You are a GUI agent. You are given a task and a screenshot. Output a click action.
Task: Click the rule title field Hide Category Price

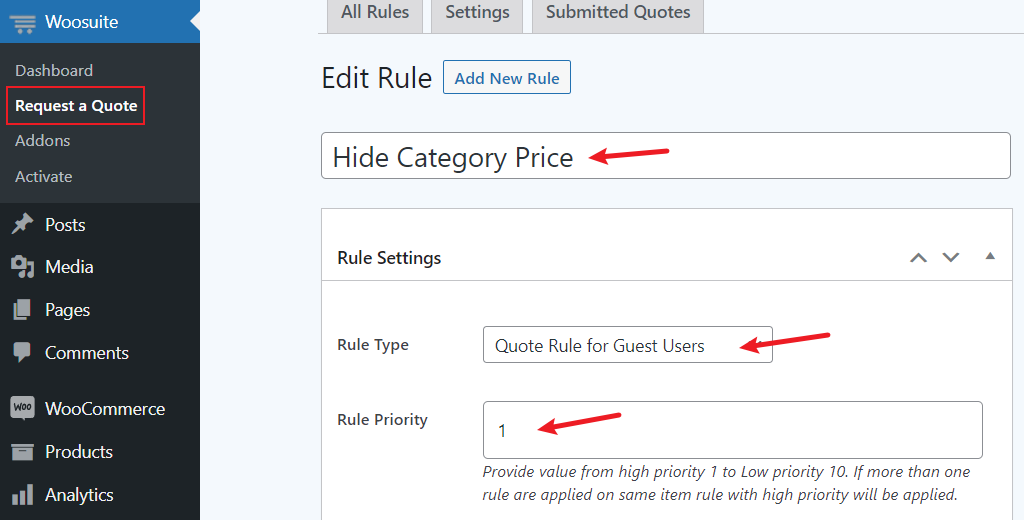[665, 156]
